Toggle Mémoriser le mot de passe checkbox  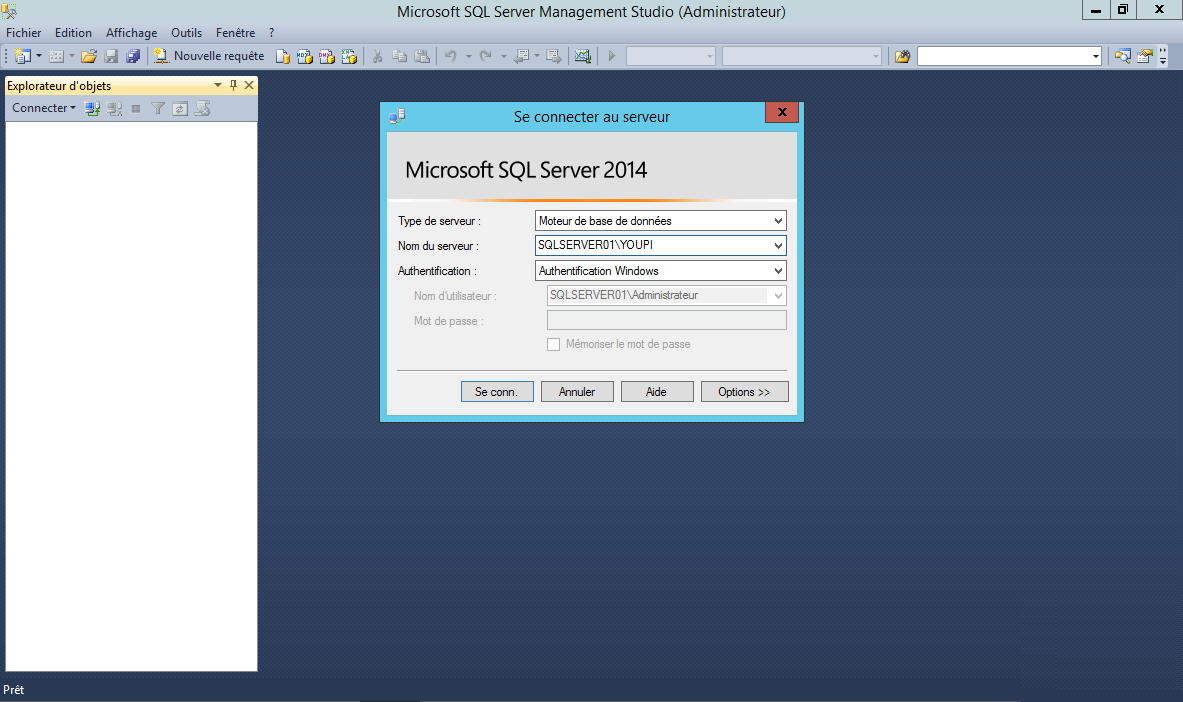(x=553, y=344)
